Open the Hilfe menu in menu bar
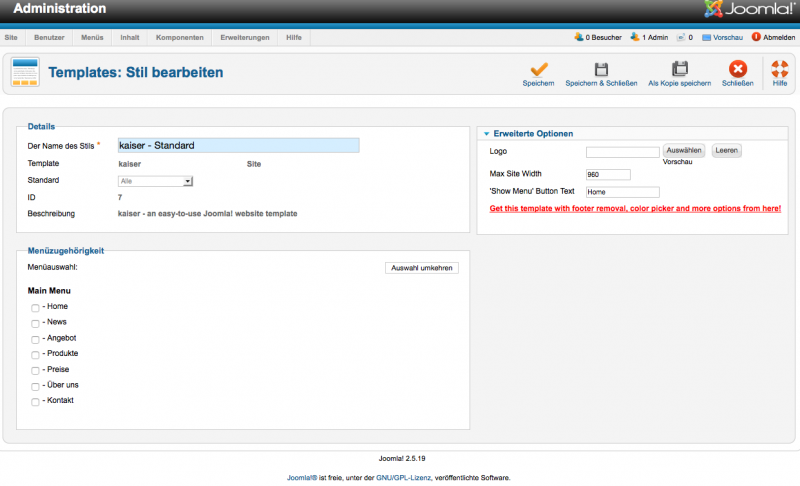This screenshot has width=800, height=486. point(294,37)
